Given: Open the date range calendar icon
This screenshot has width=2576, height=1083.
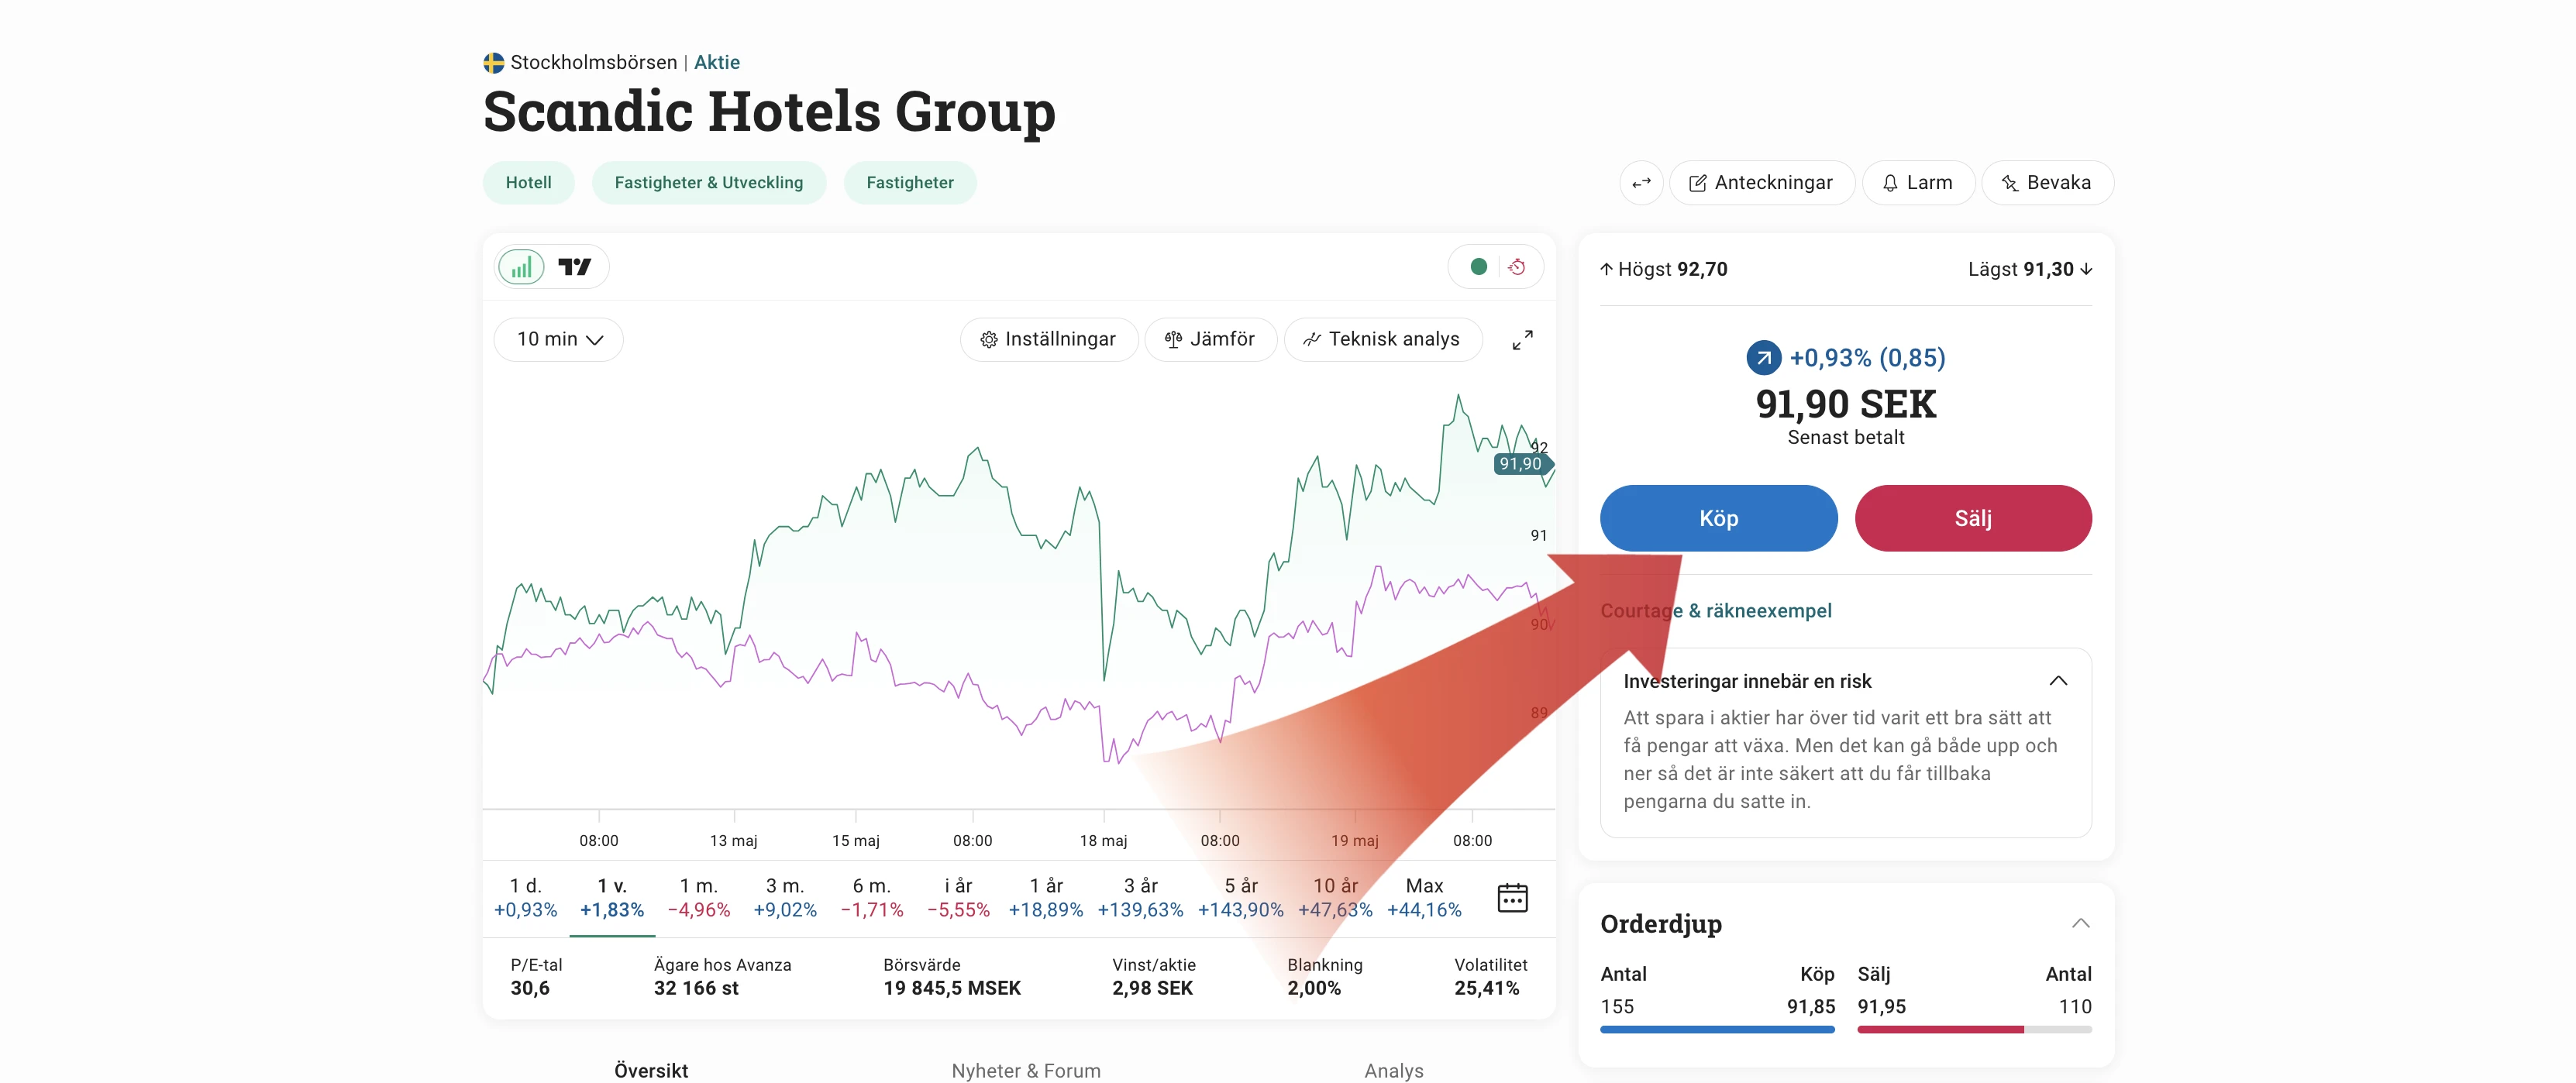Looking at the screenshot, I should tap(1512, 897).
